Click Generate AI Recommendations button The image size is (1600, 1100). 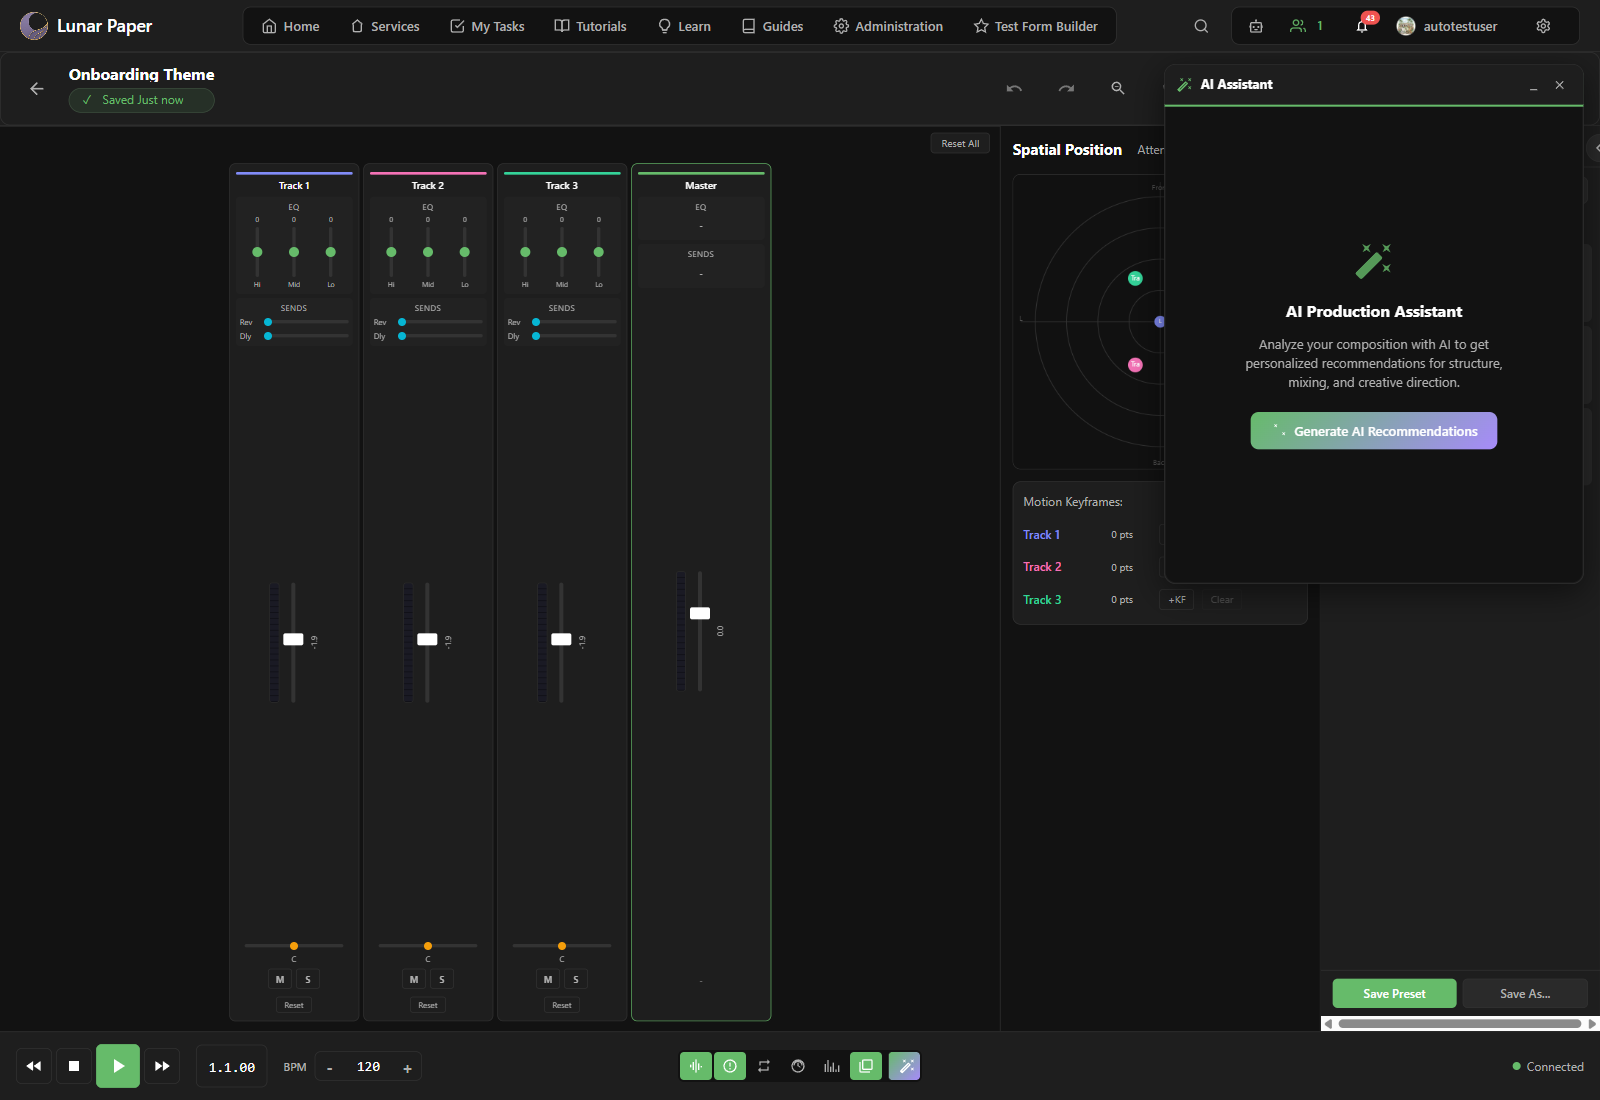[1374, 431]
